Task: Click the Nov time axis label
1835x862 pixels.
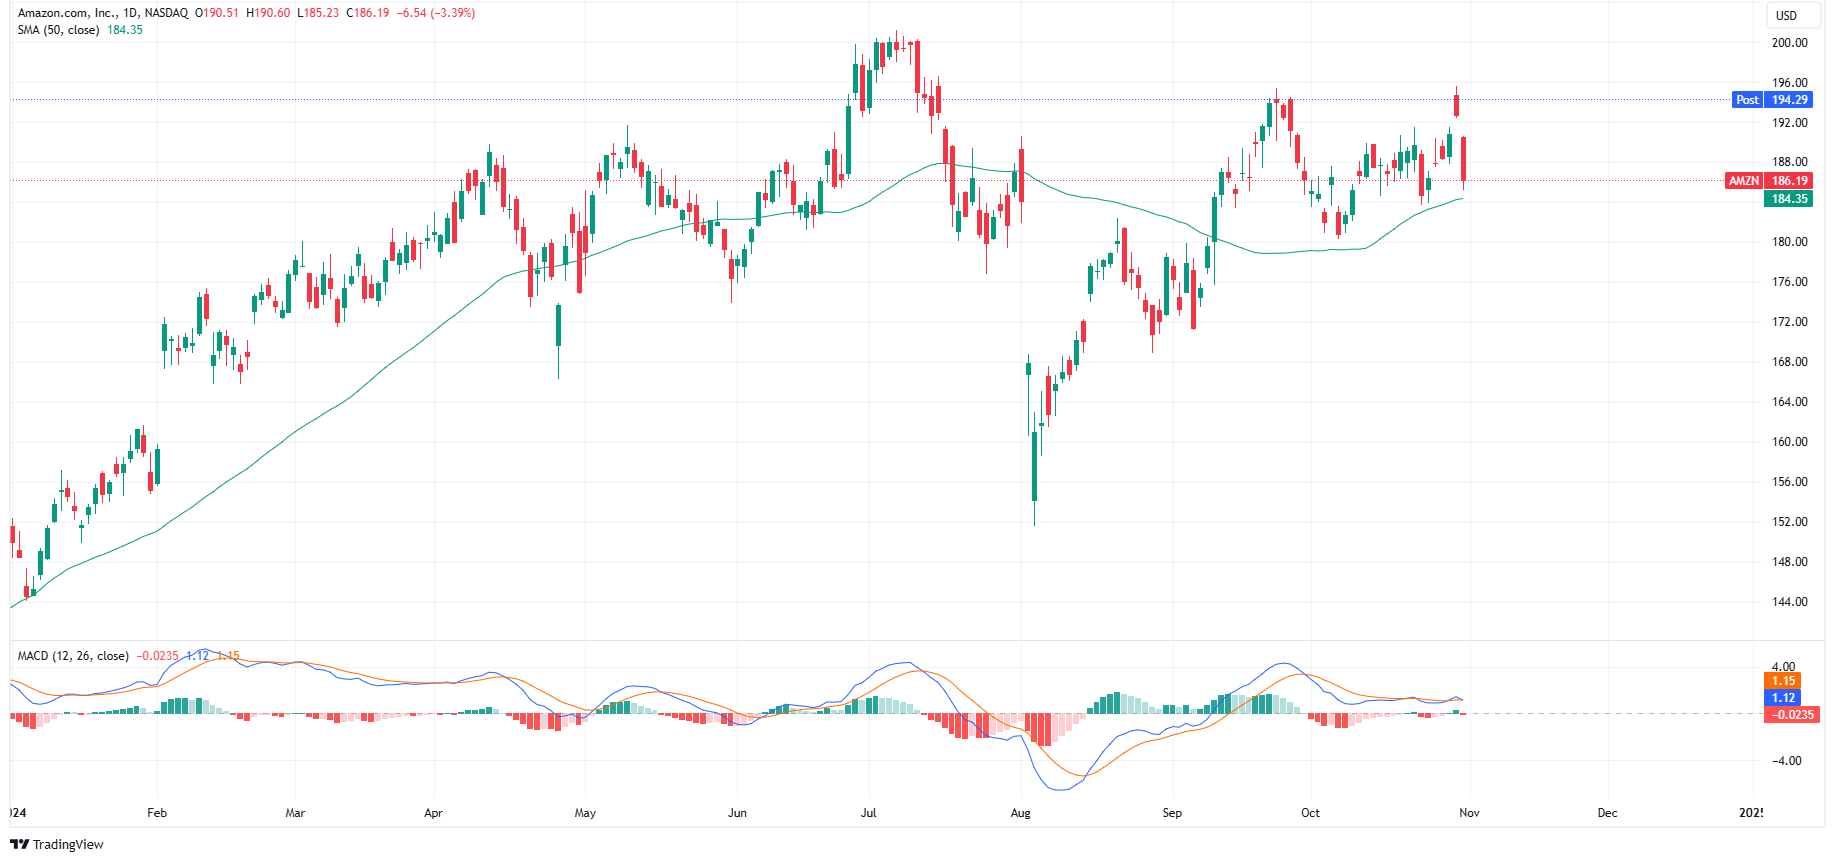Action: point(1469,813)
